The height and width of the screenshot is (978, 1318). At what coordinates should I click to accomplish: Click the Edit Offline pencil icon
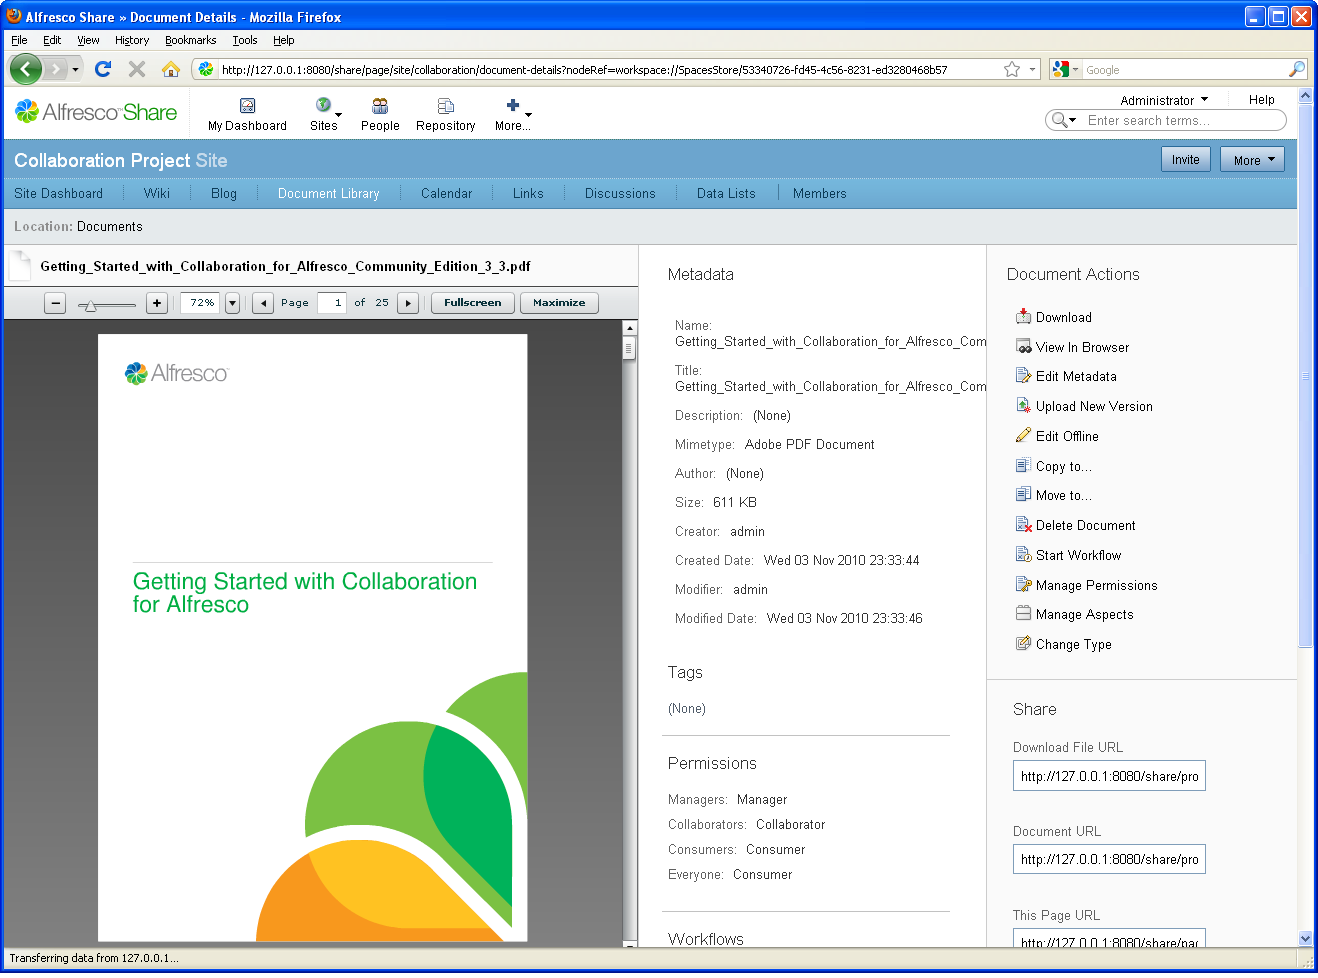click(x=1023, y=436)
